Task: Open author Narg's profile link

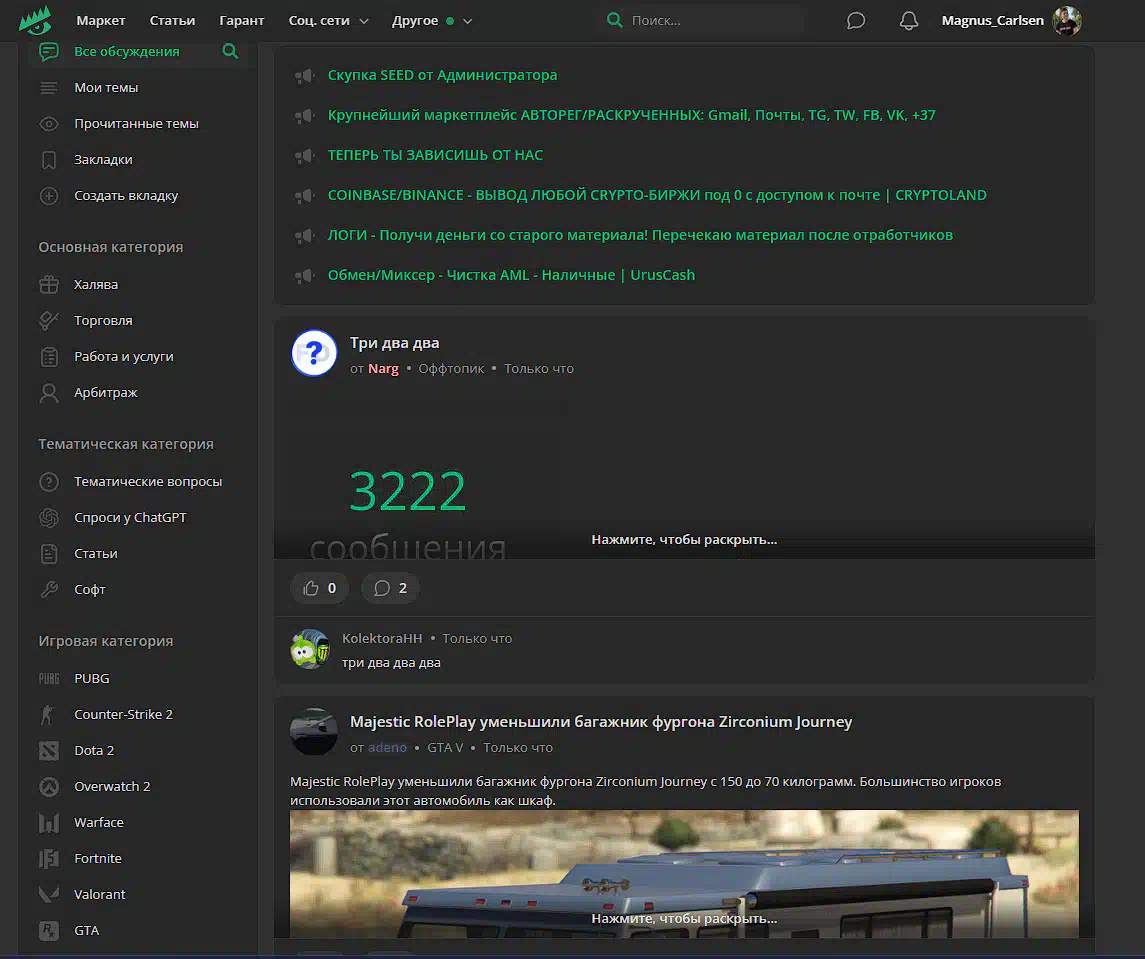Action: coord(383,369)
